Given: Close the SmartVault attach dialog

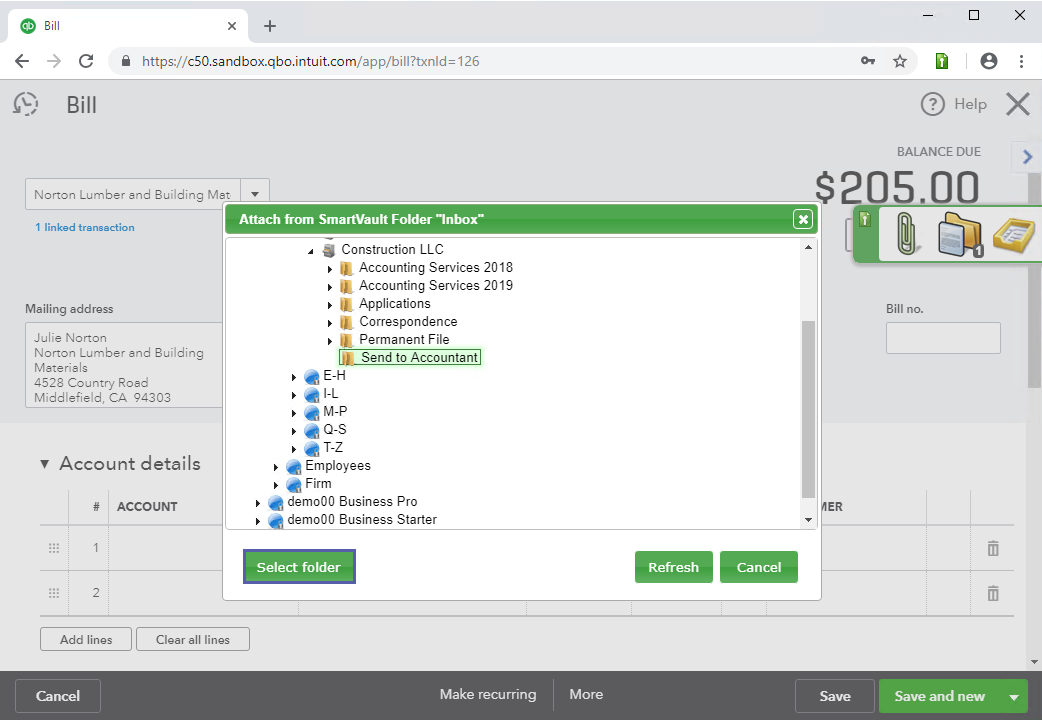Looking at the screenshot, I should pyautogui.click(x=802, y=219).
